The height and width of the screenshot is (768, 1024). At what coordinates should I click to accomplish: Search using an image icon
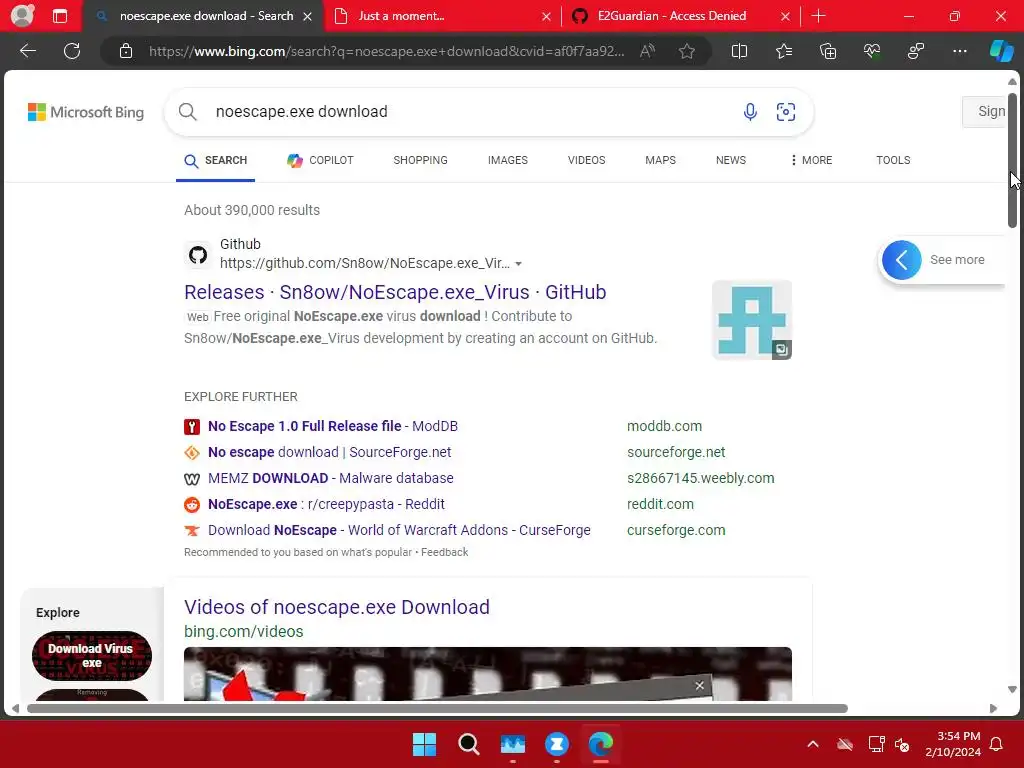coord(786,112)
